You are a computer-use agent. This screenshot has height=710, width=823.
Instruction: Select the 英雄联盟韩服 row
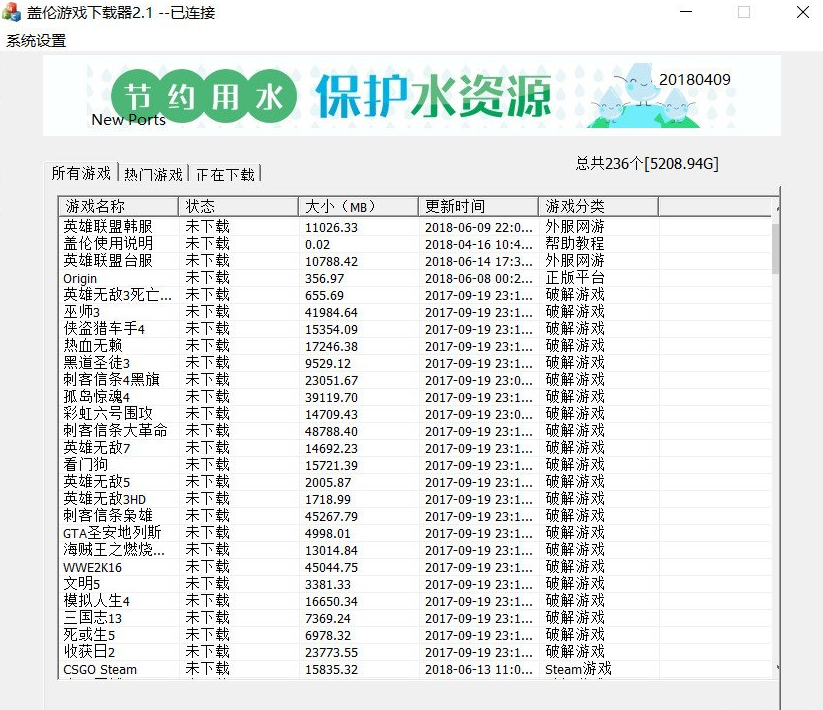415,227
